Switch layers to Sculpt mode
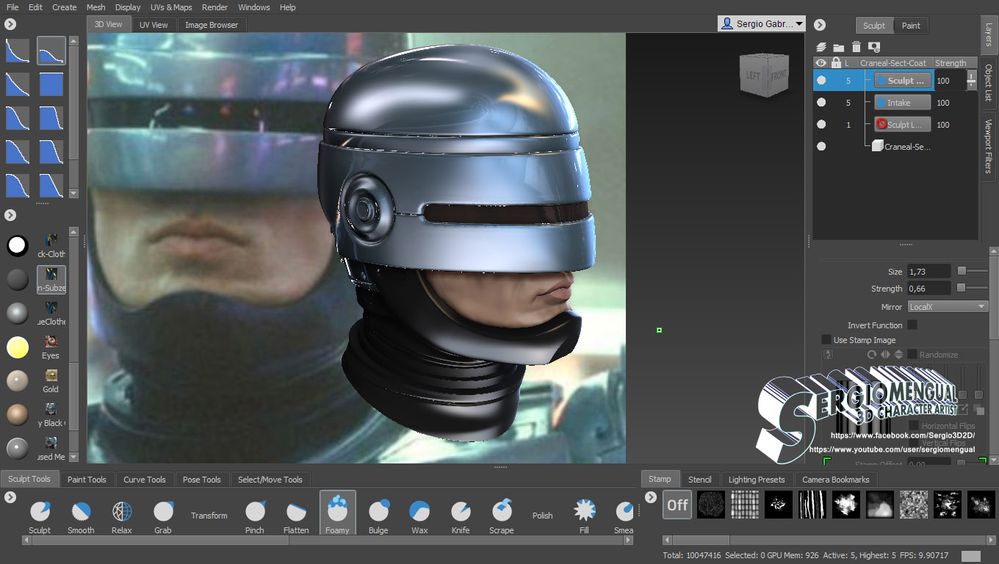Image resolution: width=999 pixels, height=564 pixels. (874, 25)
